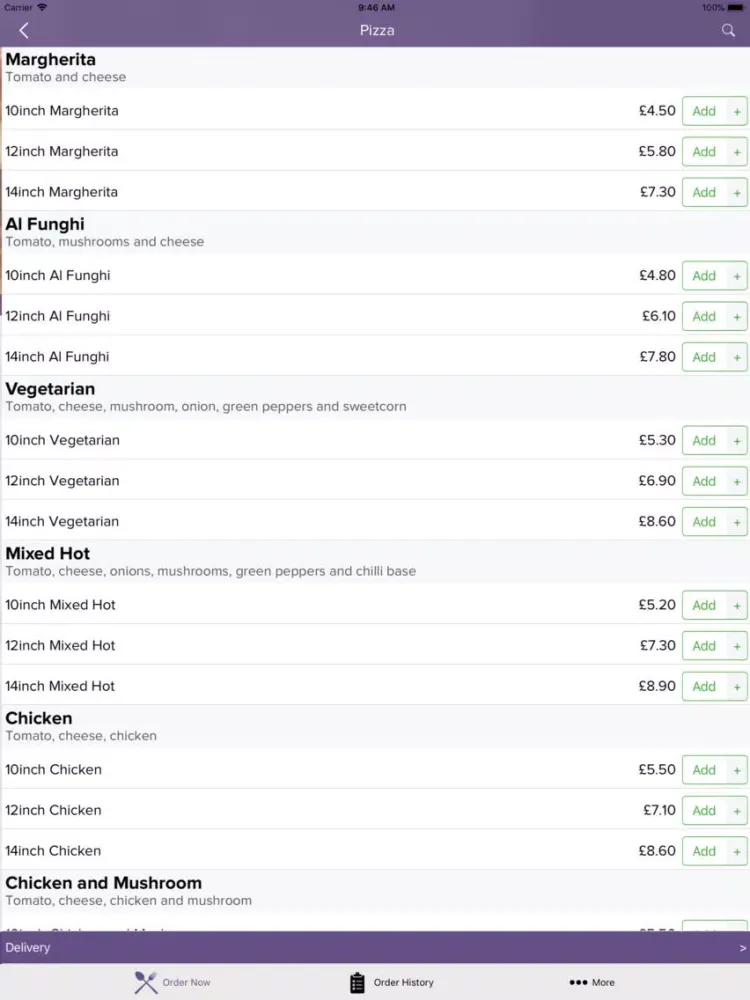Click the Margherita section heading
The width and height of the screenshot is (750, 1000).
coord(50,60)
